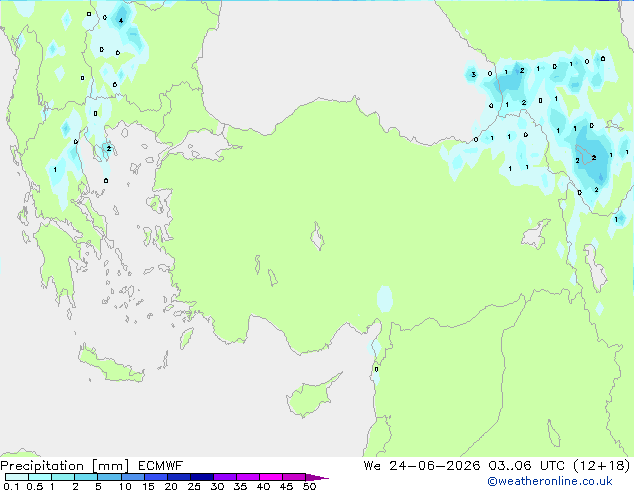Screen dimensions: 634x490
Task: Click the 25–30 mm navy legend swatch
Action: (x=202, y=477)
